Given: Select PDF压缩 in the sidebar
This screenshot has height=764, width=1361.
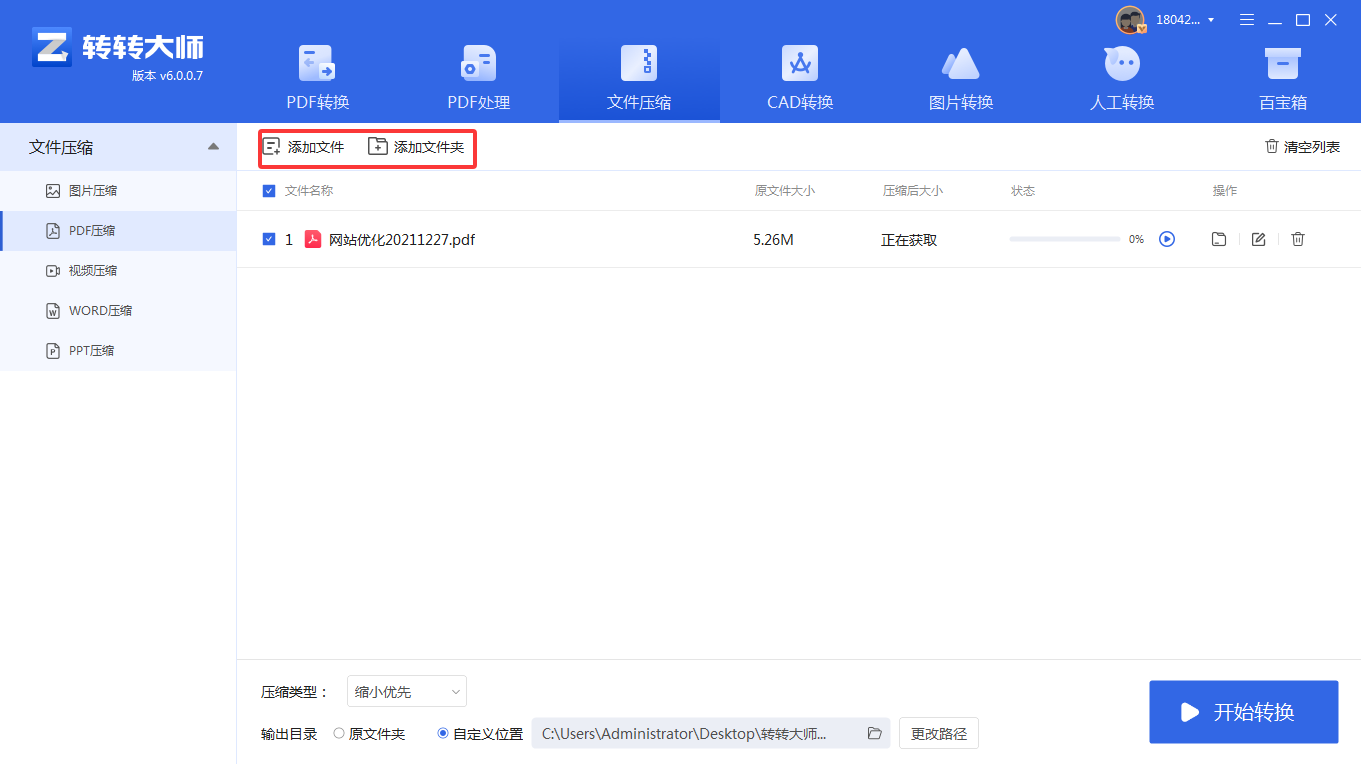Looking at the screenshot, I should [118, 230].
